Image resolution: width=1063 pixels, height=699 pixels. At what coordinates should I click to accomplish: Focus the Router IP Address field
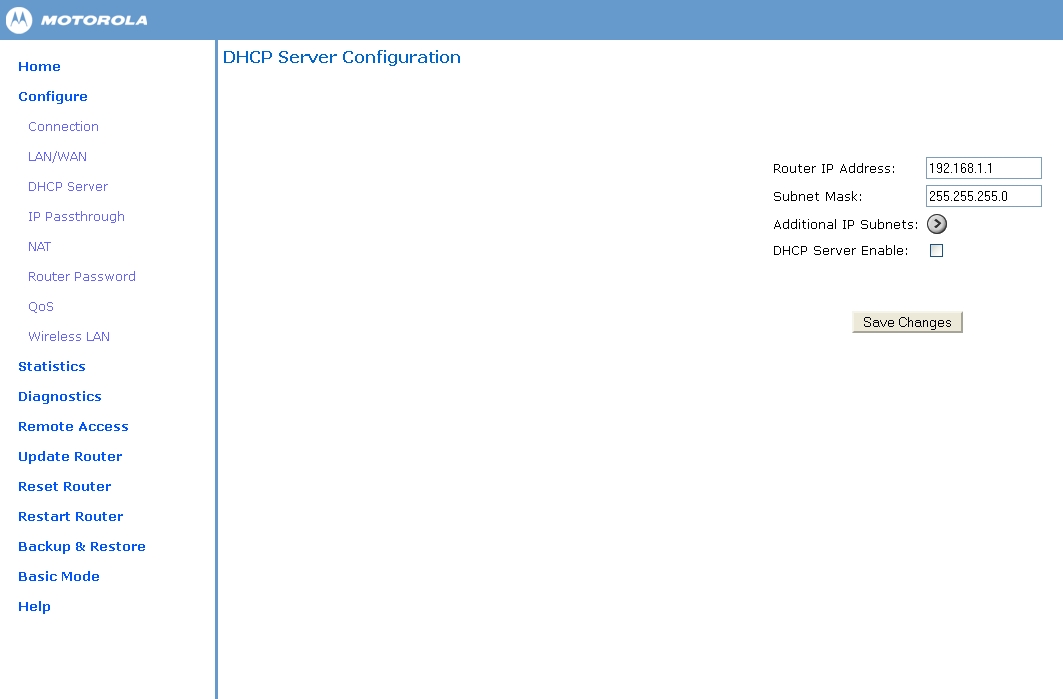click(x=983, y=168)
